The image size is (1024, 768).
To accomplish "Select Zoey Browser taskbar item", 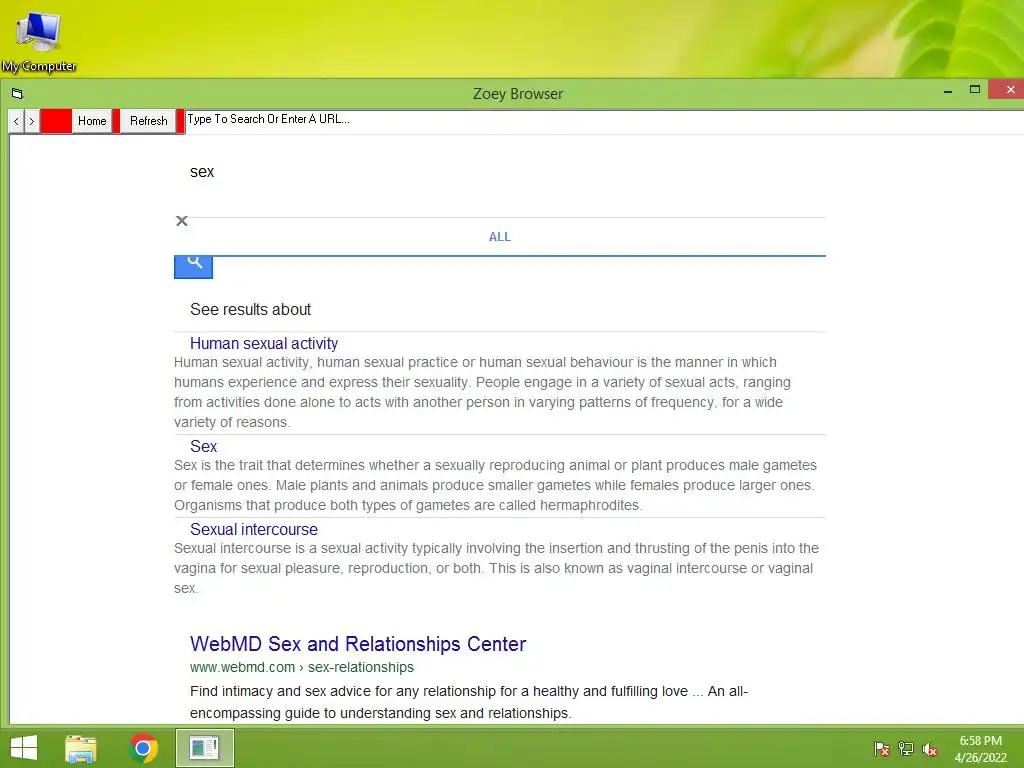I will pos(204,748).
